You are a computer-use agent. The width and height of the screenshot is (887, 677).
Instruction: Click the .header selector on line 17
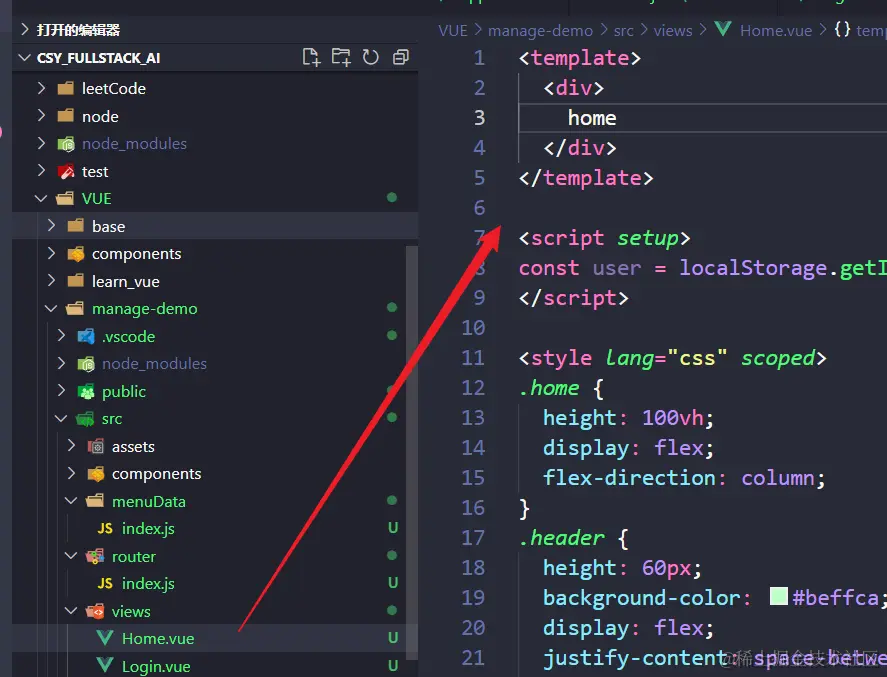(x=561, y=538)
